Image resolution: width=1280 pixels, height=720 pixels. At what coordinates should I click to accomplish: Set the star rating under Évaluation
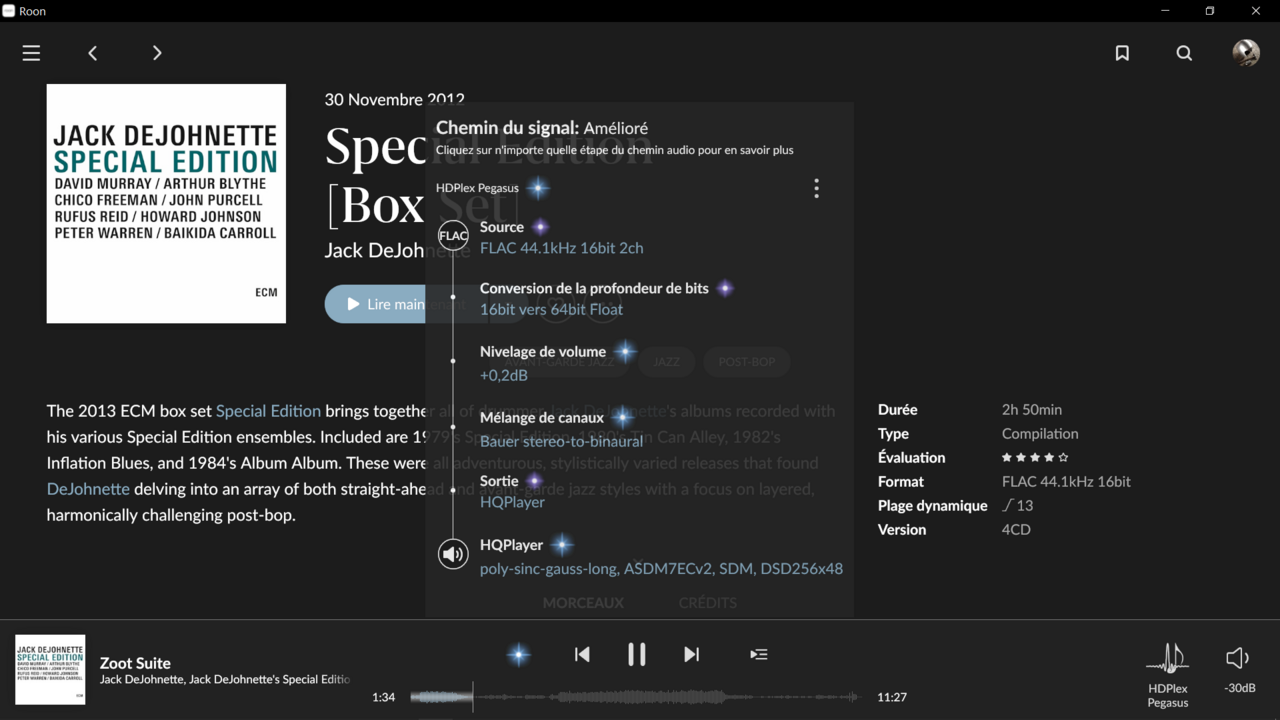1035,457
